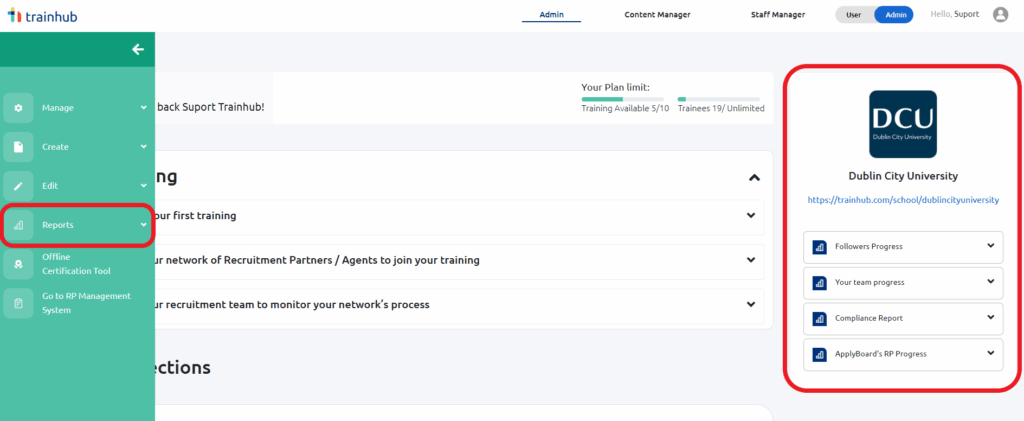Click the Reports bar chart icon
This screenshot has width=1024, height=421.
pos(18,225)
